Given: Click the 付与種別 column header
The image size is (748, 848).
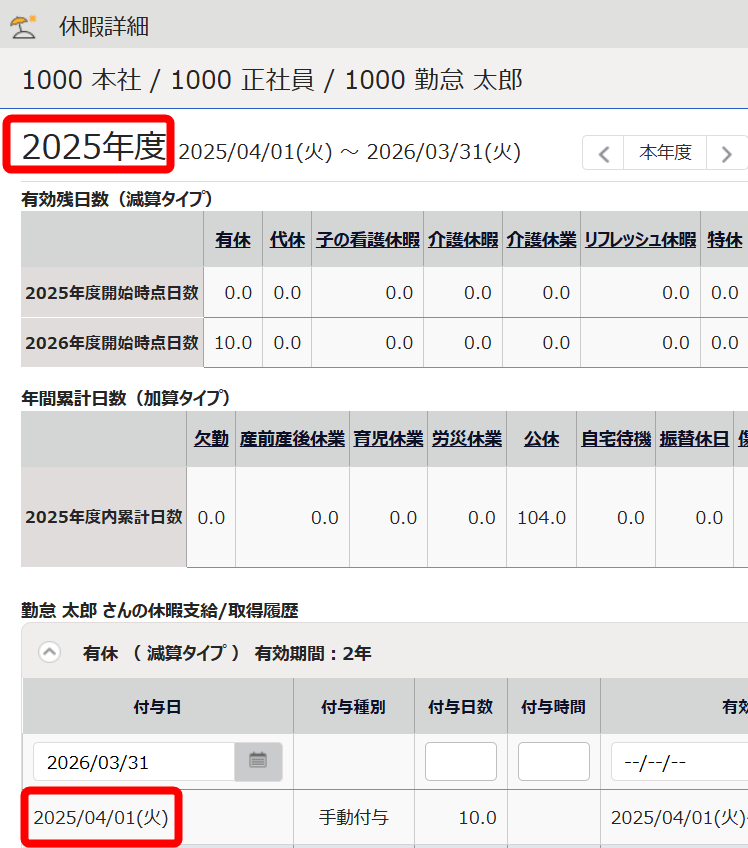Looking at the screenshot, I should (x=354, y=706).
